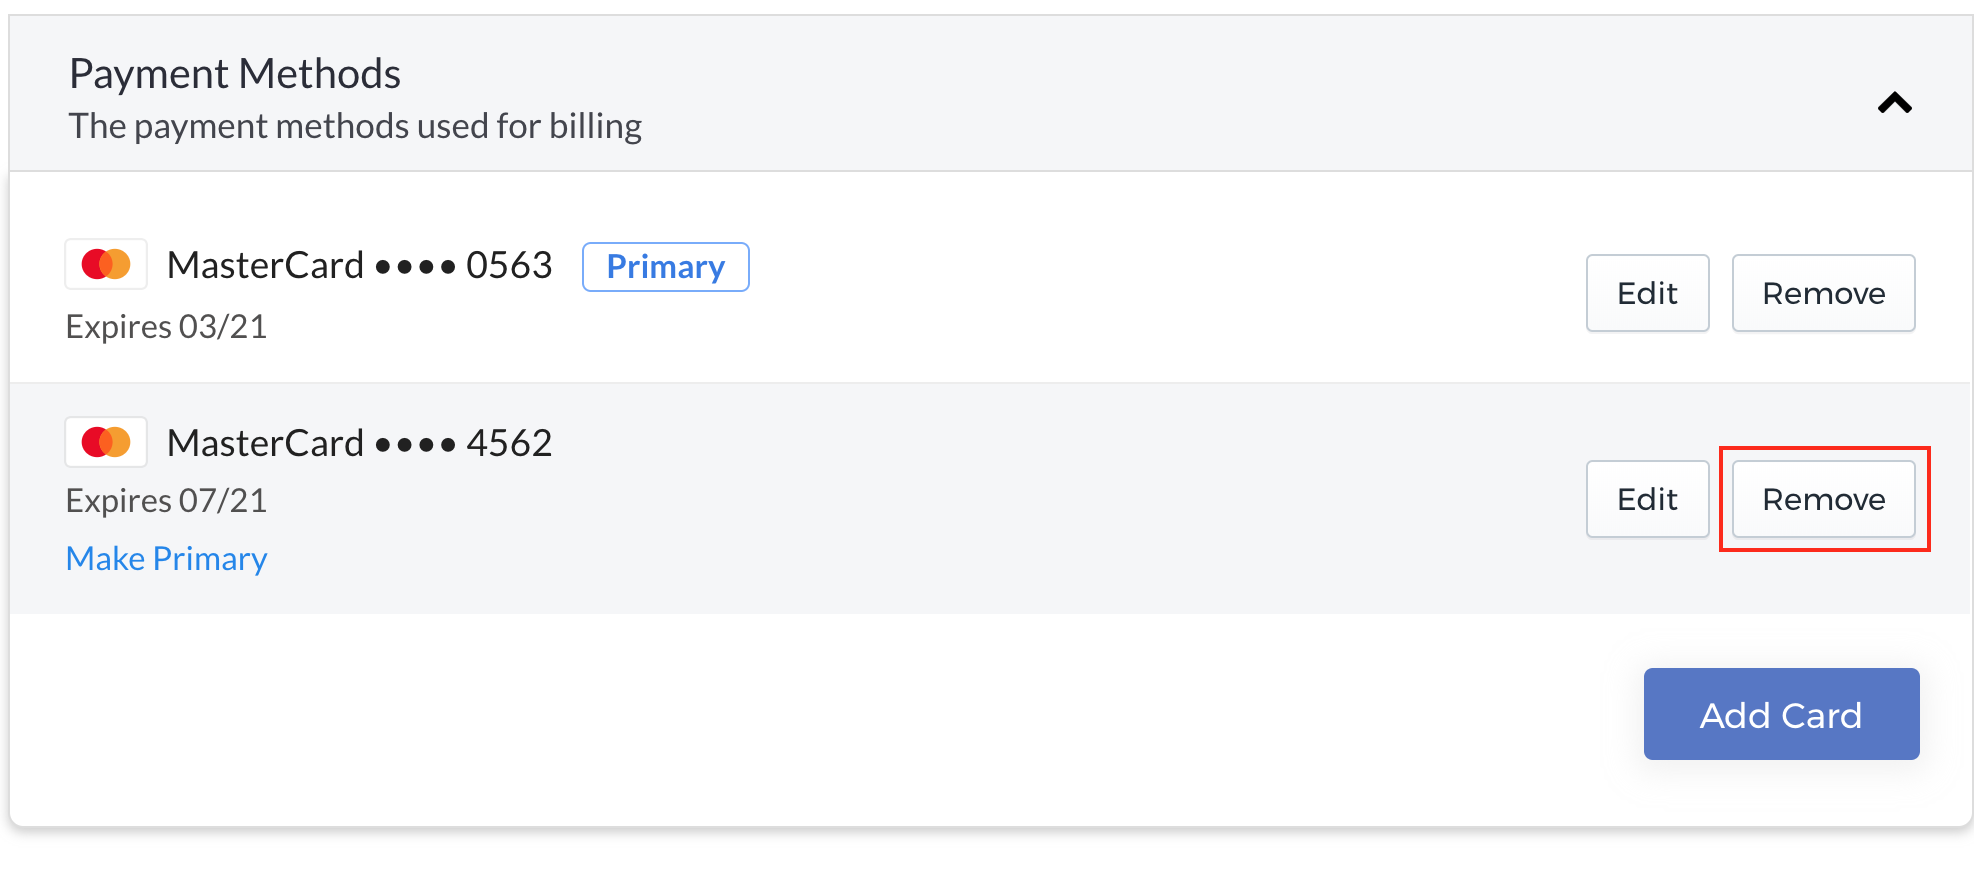Collapse the Payment Methods section chevron
1974x876 pixels.
coord(1894,103)
